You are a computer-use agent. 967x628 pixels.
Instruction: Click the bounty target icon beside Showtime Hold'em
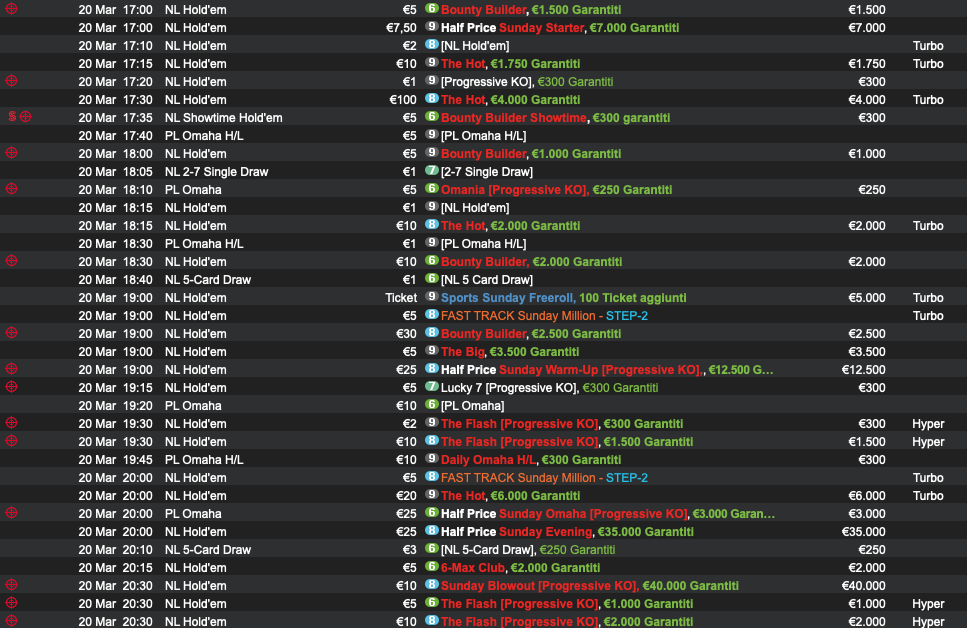click(26, 117)
